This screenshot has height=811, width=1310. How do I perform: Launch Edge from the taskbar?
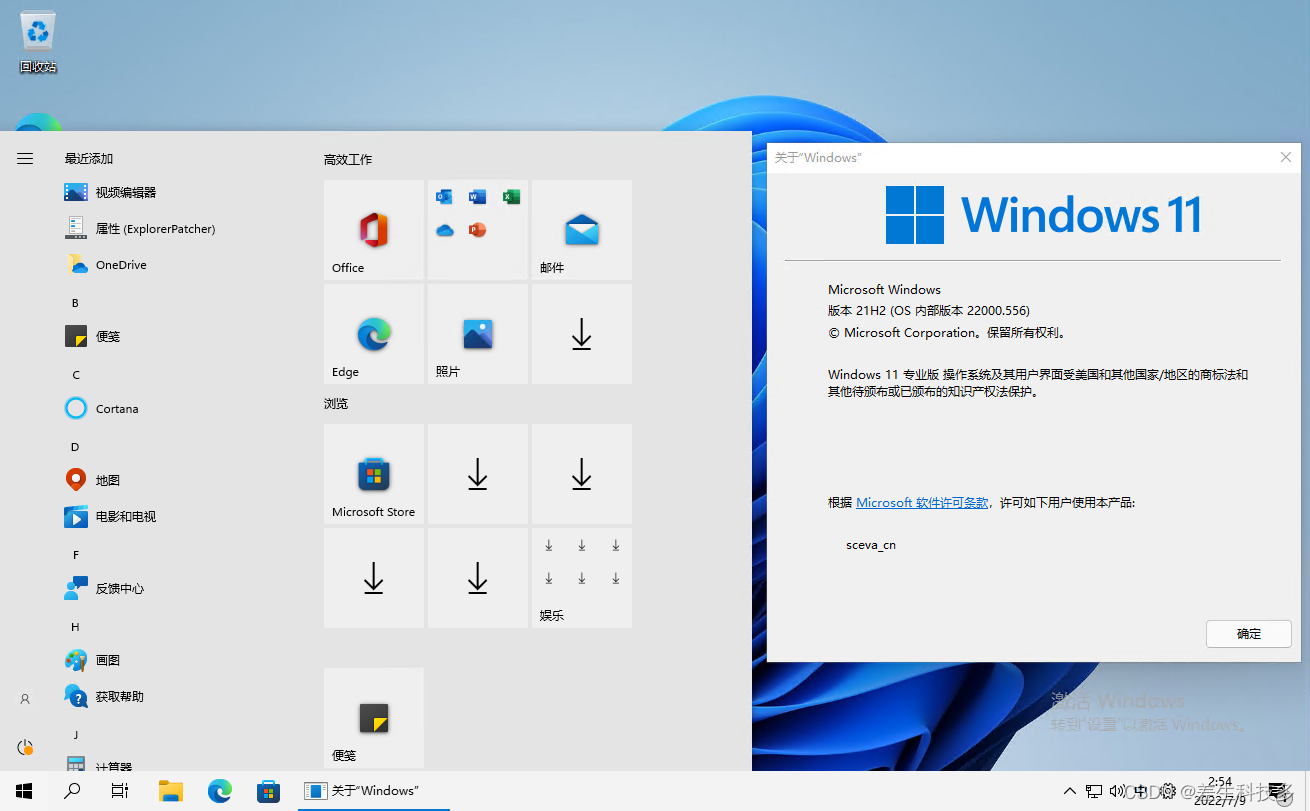pos(220,791)
